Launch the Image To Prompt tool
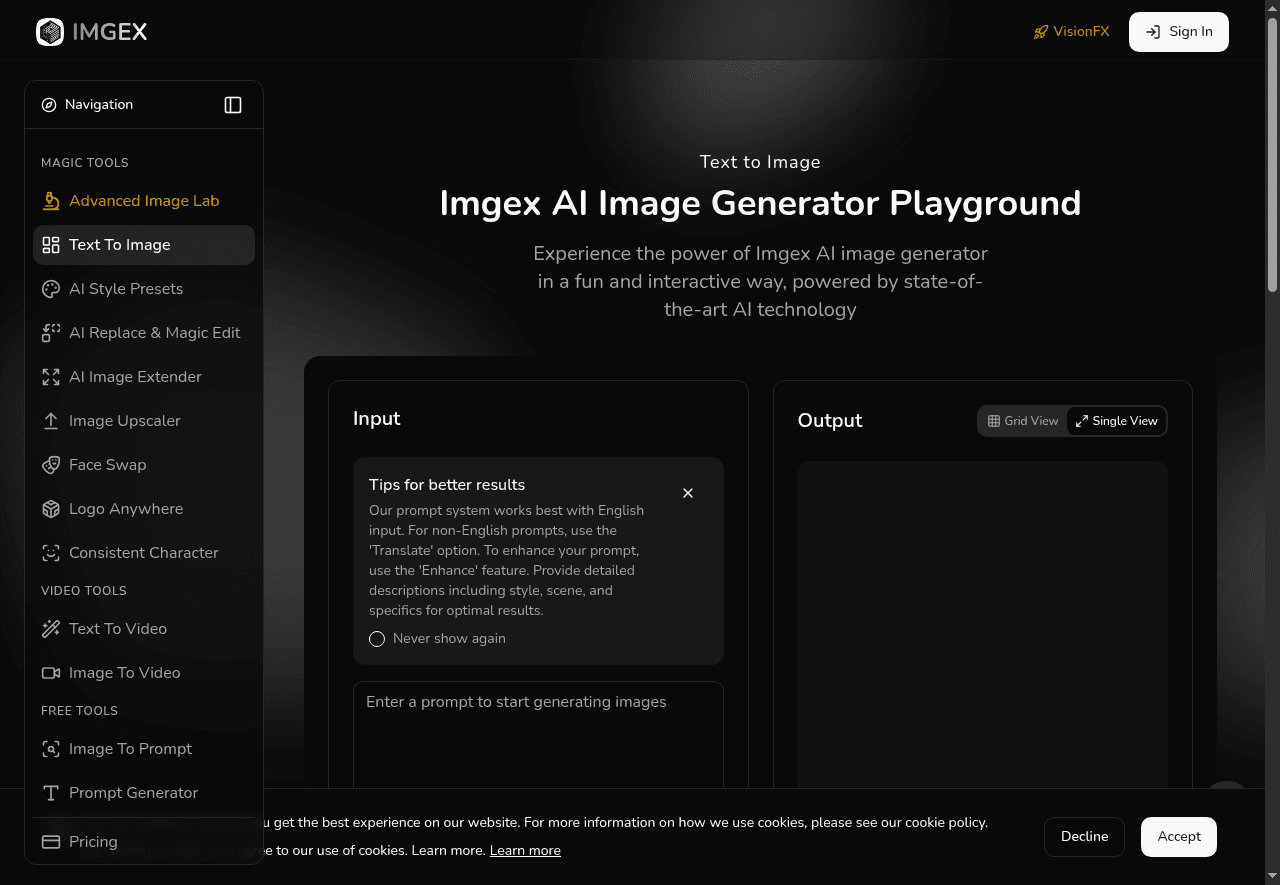 [130, 749]
